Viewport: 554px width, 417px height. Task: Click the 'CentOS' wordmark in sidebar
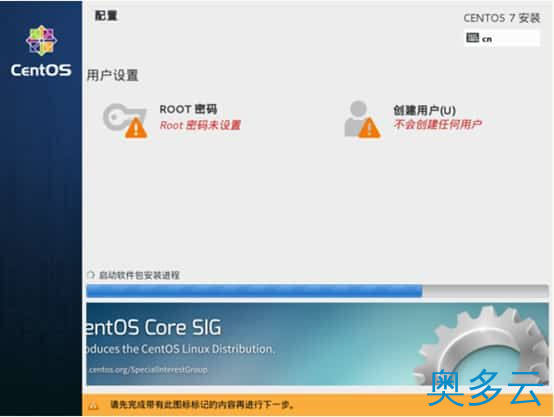pos(41,70)
